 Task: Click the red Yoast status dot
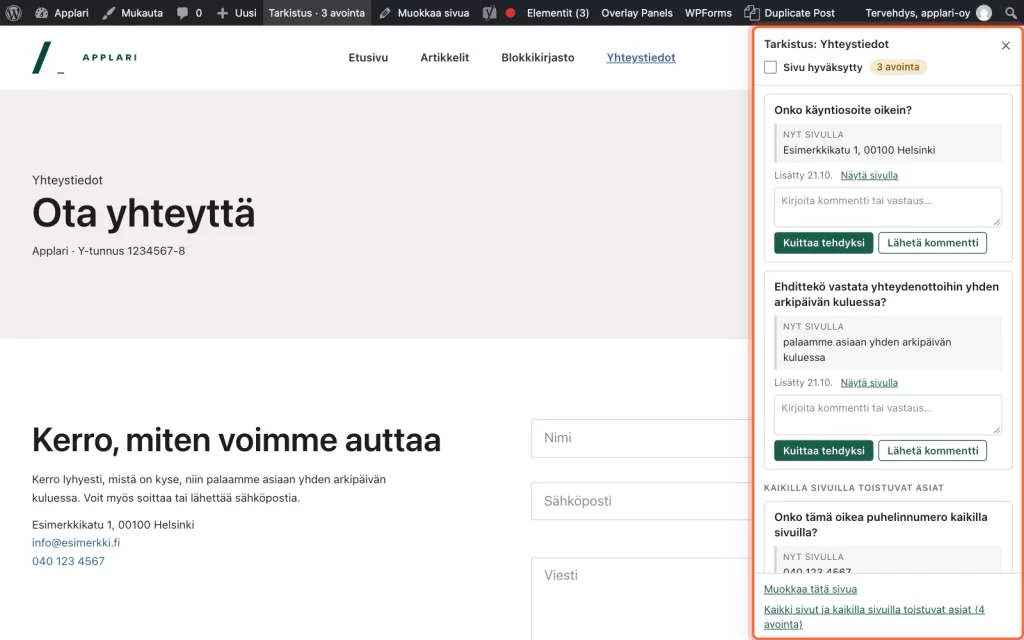[510, 12]
